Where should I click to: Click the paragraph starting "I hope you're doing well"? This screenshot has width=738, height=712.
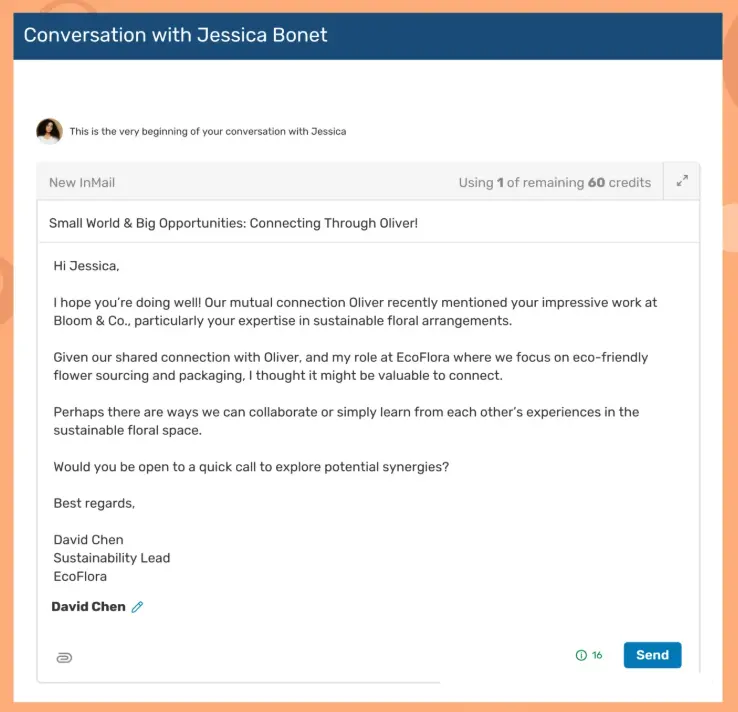[x=355, y=311]
